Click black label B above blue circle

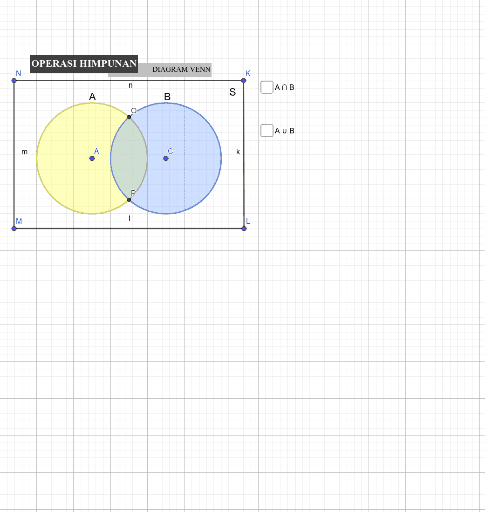point(167,97)
